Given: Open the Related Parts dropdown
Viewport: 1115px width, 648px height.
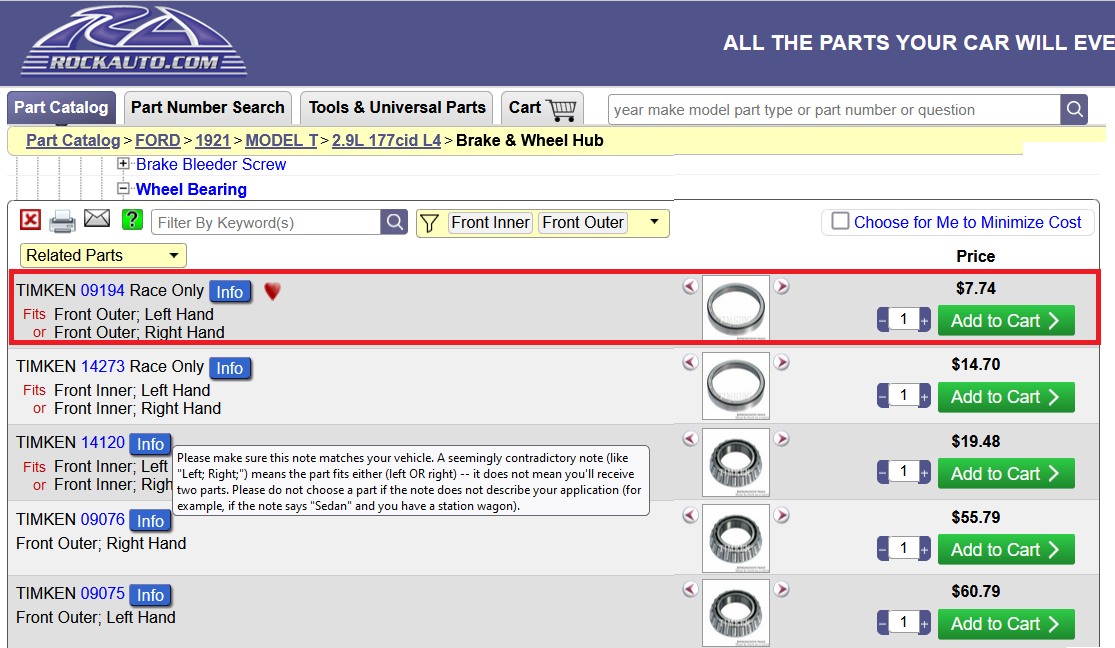Looking at the screenshot, I should click(x=104, y=255).
